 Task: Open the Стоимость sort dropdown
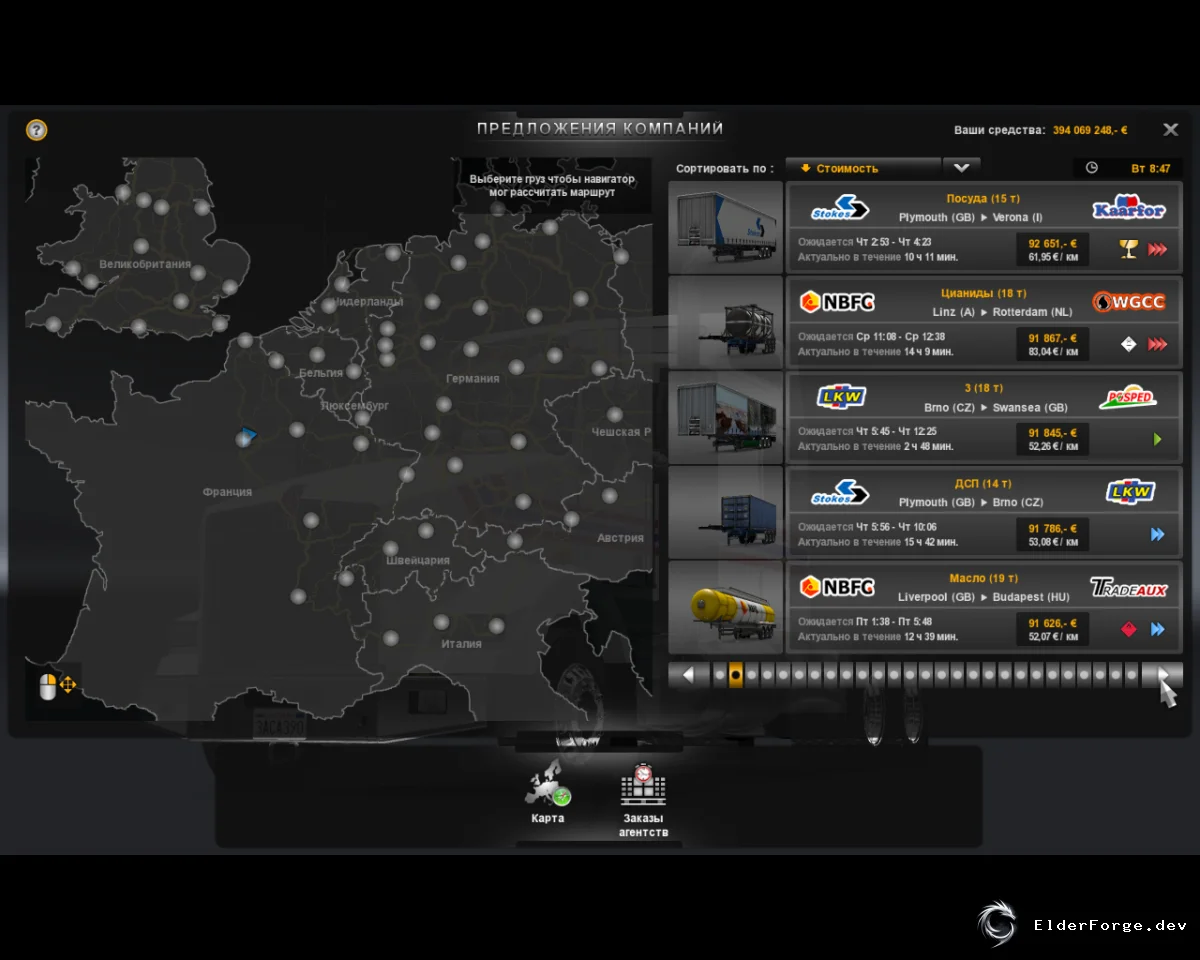(x=863, y=168)
